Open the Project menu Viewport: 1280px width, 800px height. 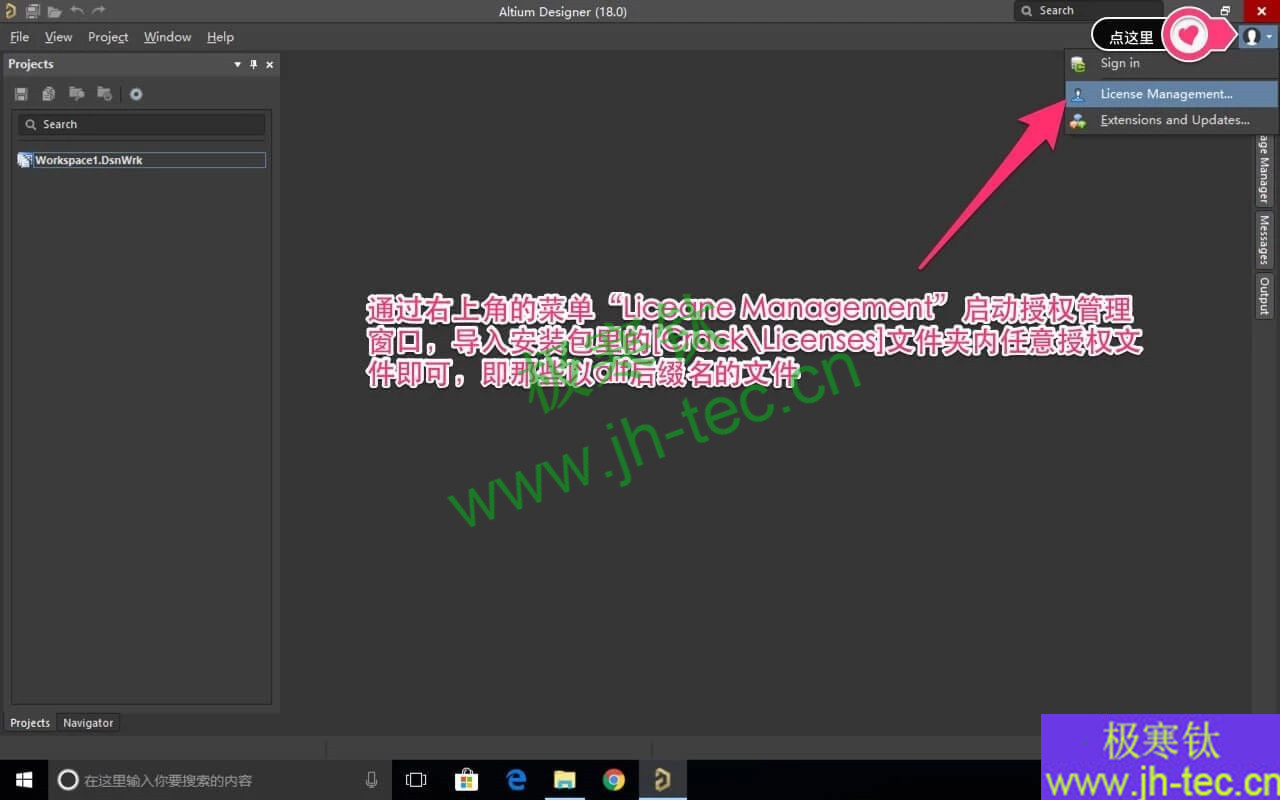click(x=108, y=37)
